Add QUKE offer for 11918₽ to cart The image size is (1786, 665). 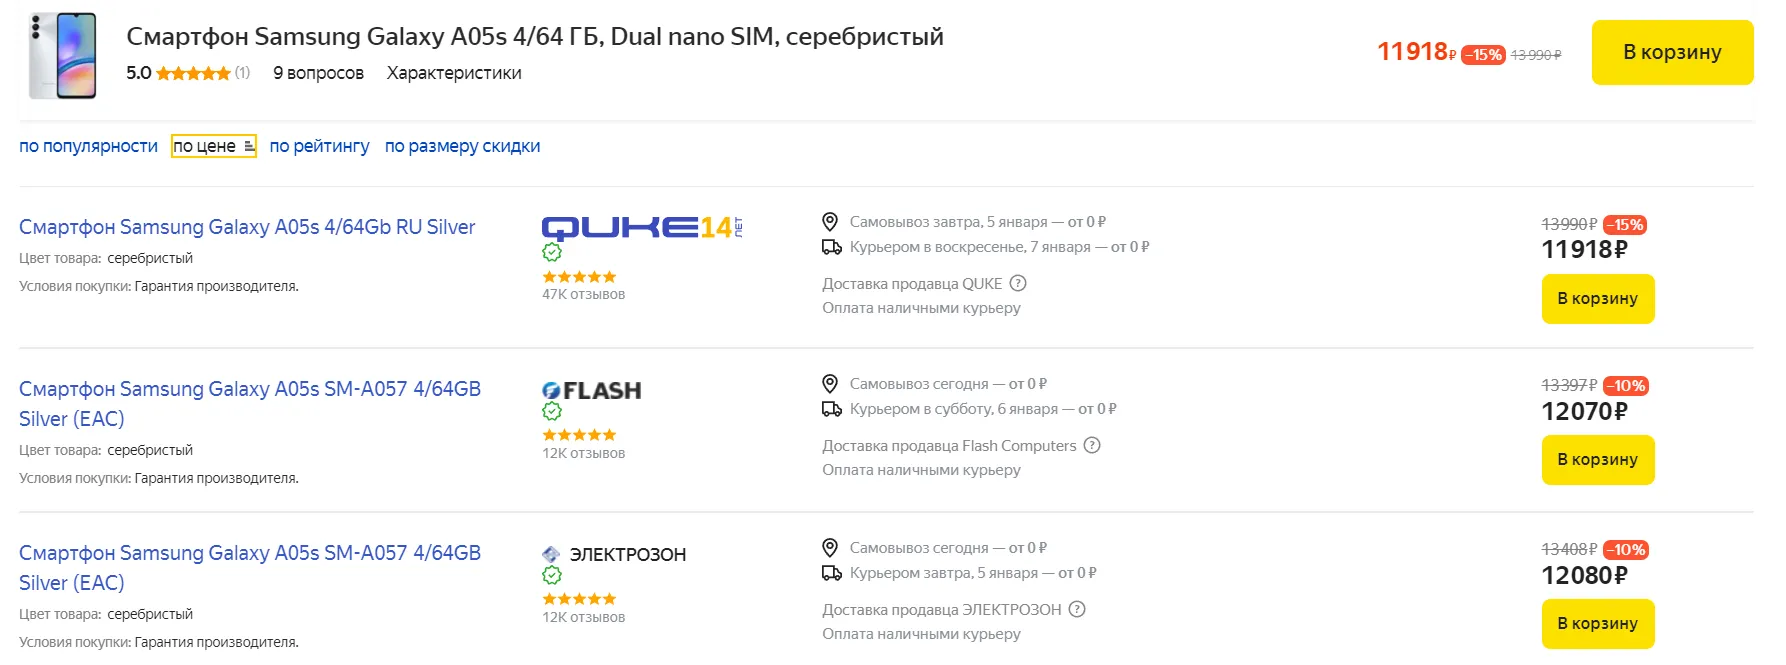[1597, 299]
